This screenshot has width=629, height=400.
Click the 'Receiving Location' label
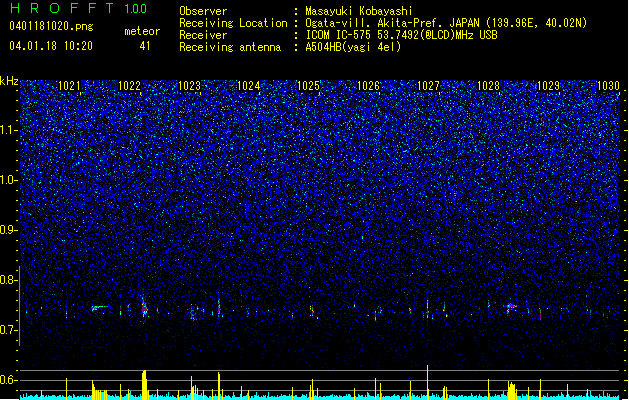tap(233, 23)
